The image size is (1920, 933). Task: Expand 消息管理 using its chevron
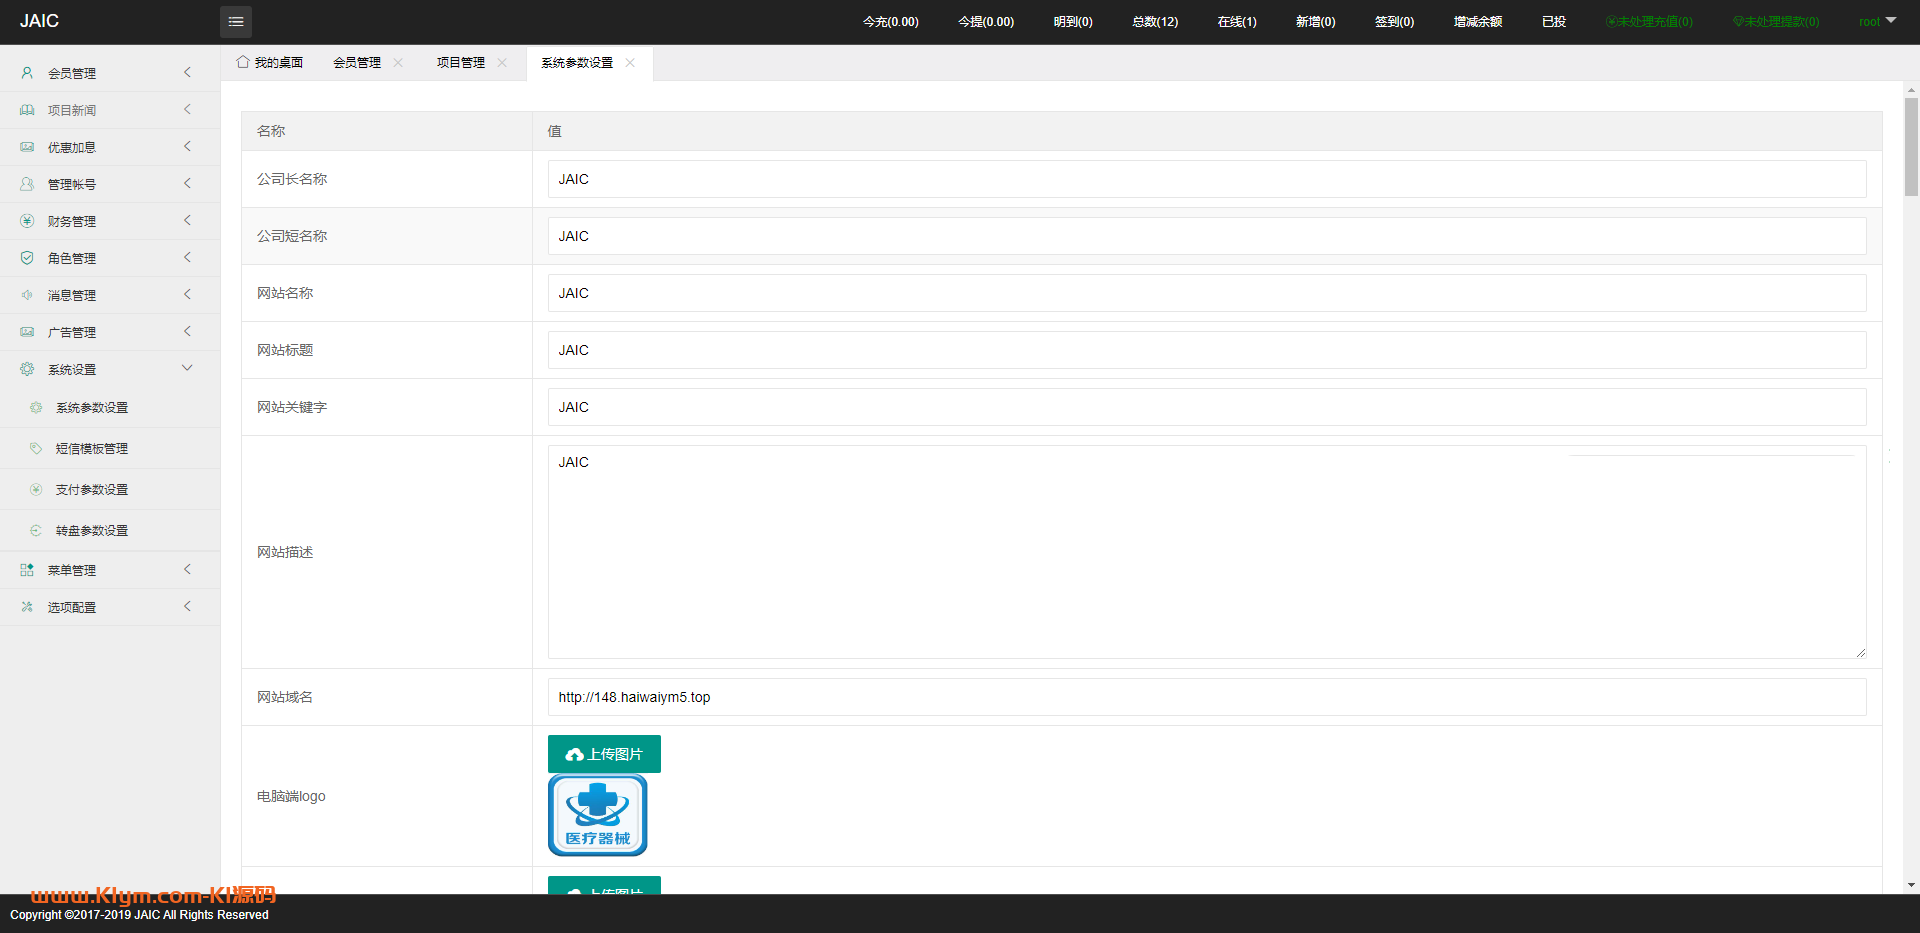[187, 294]
